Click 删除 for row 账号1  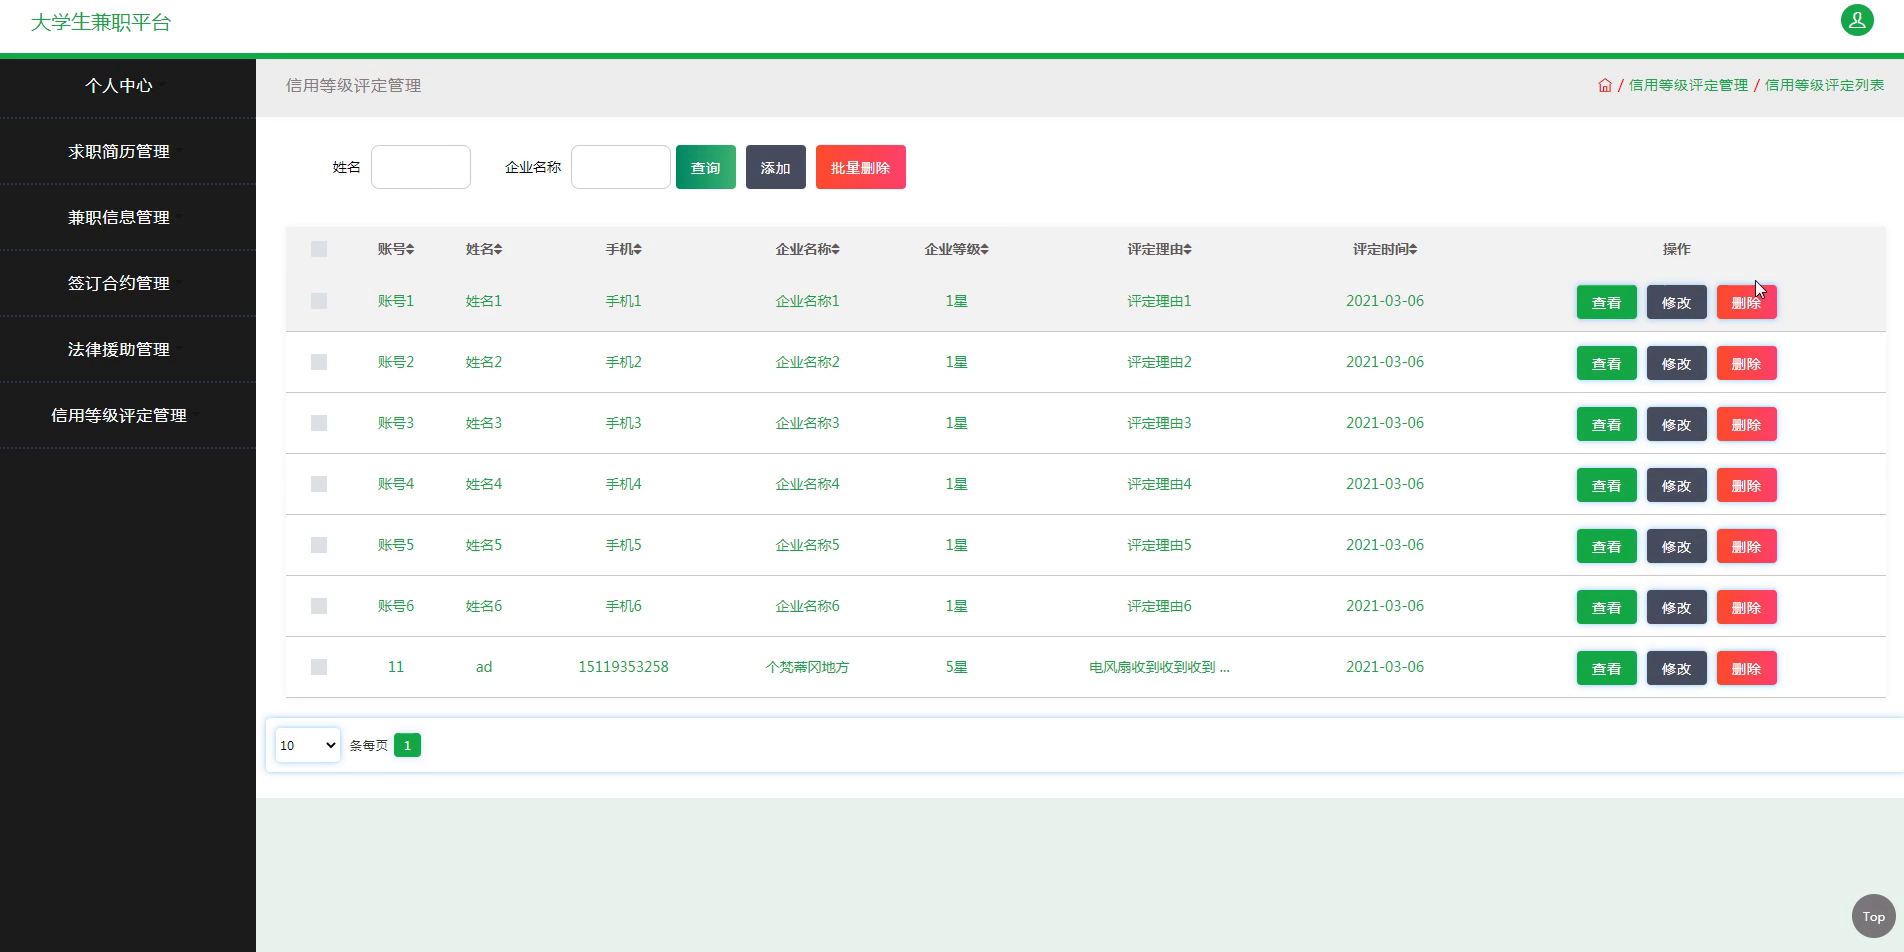pyautogui.click(x=1747, y=302)
